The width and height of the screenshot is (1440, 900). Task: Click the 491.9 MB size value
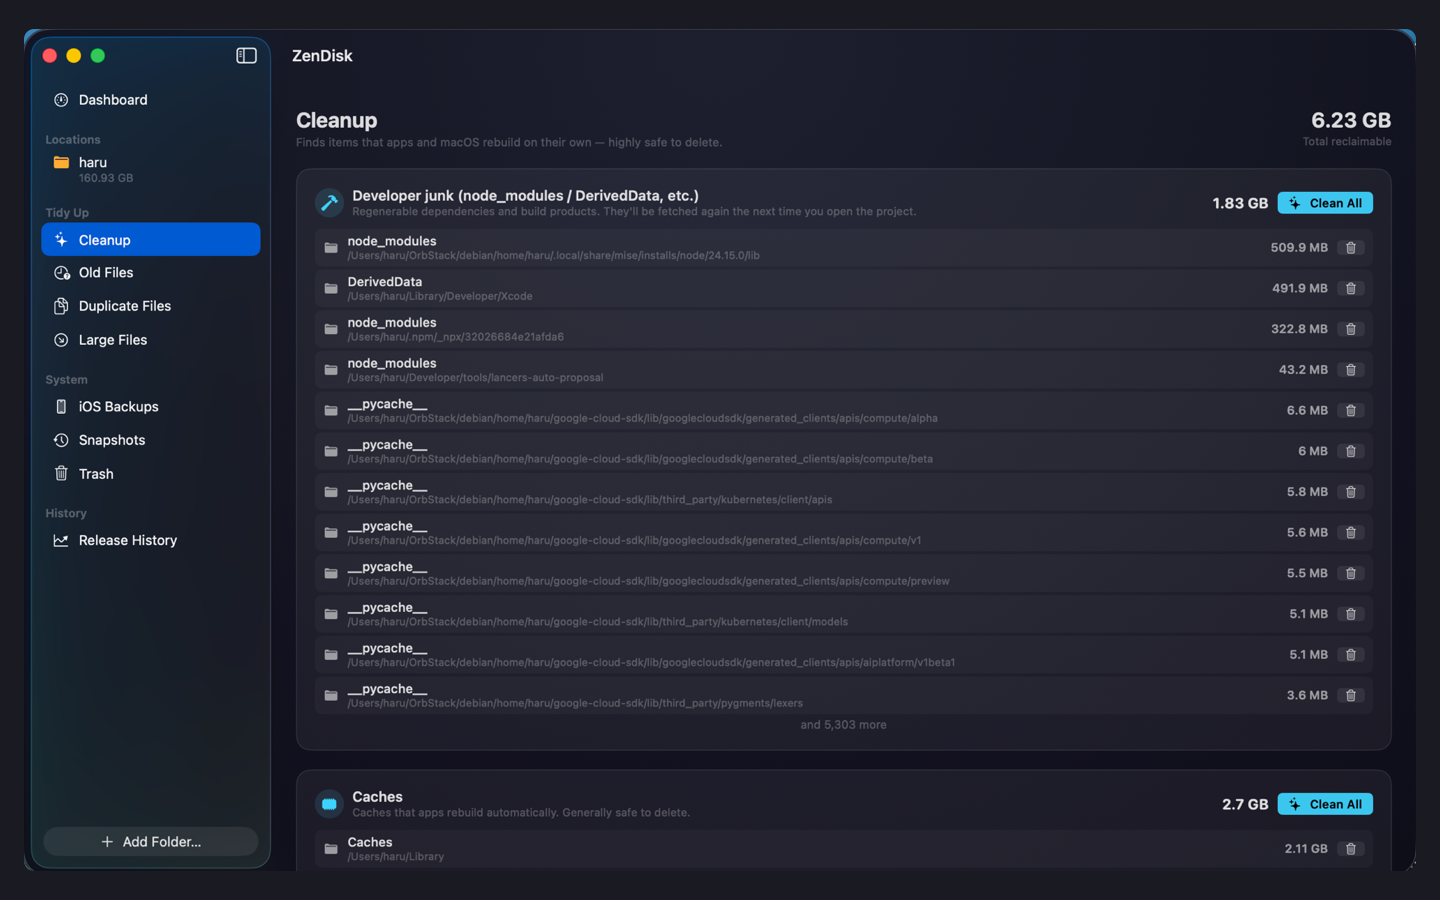coord(1299,288)
